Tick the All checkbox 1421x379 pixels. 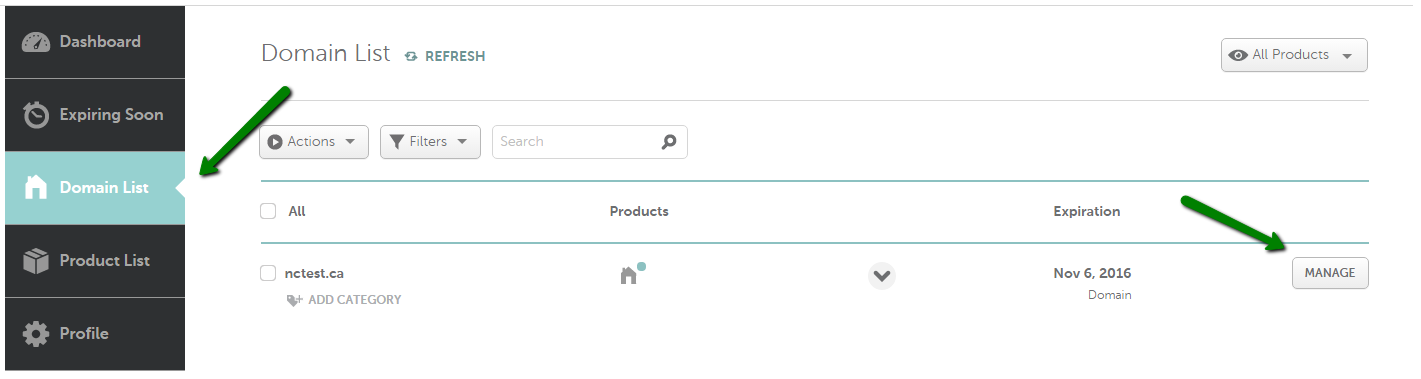(x=268, y=211)
